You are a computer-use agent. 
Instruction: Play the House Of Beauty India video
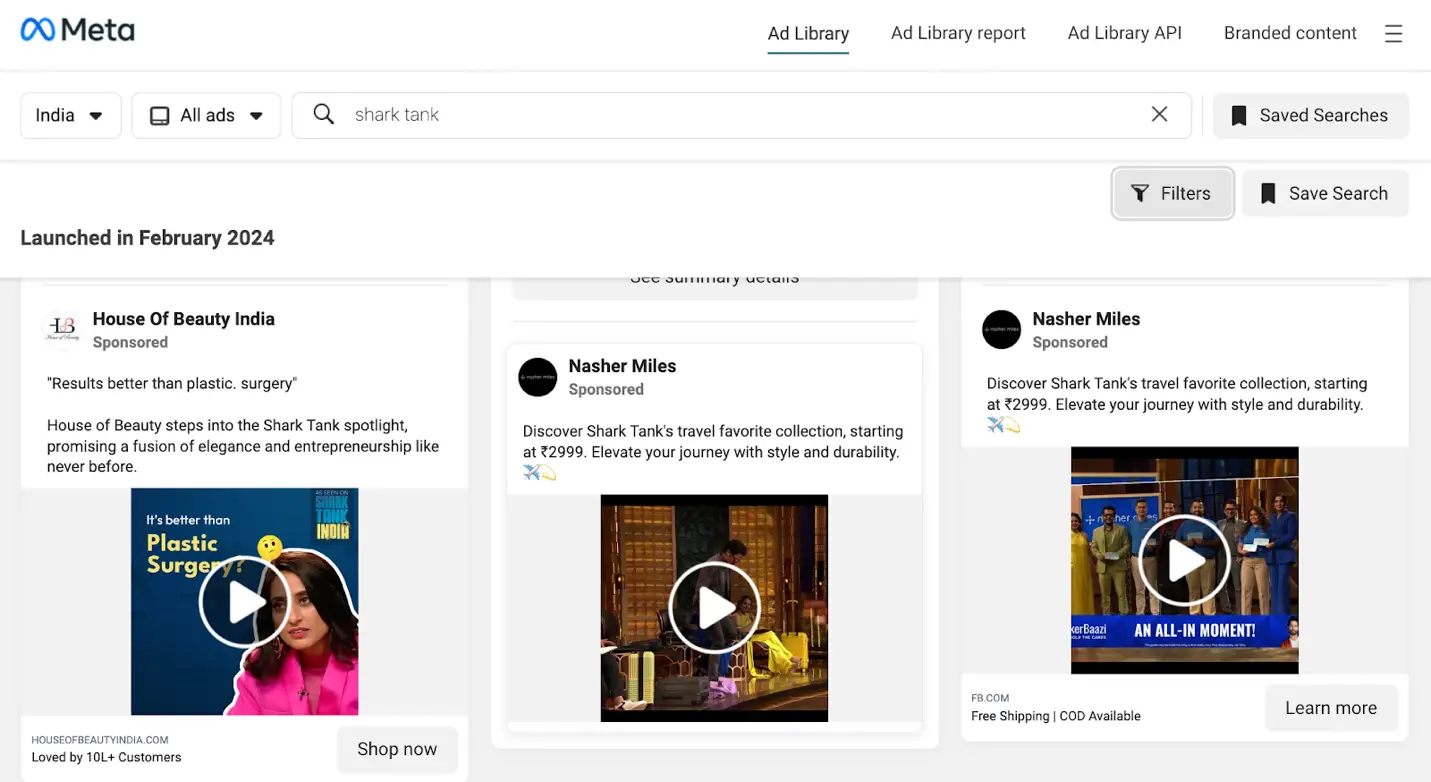[245, 602]
